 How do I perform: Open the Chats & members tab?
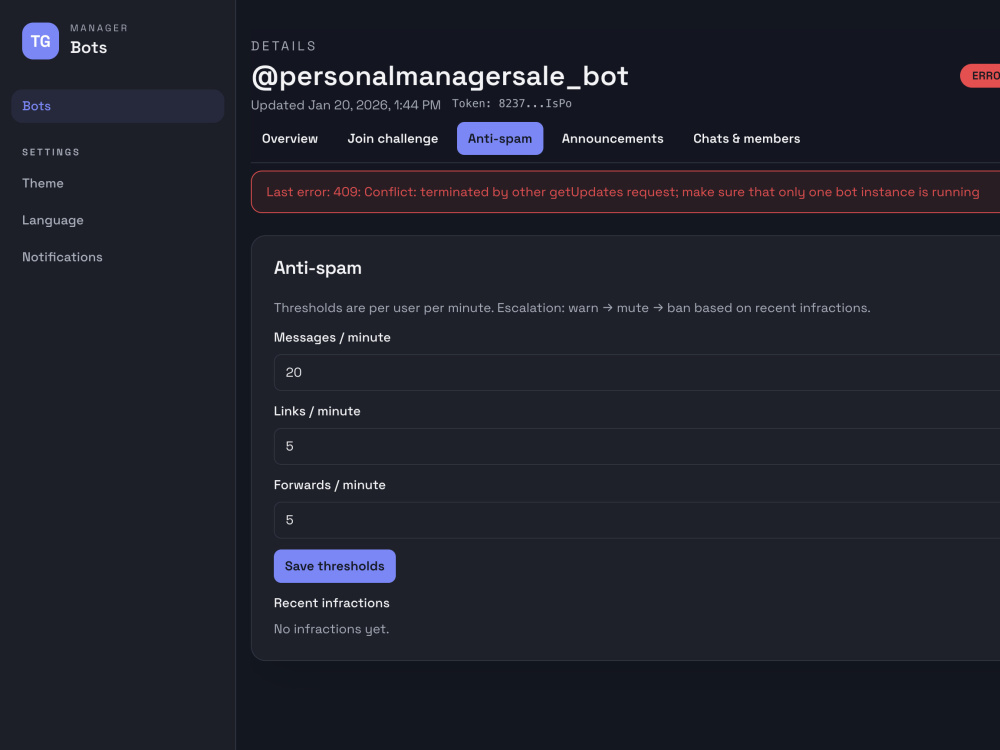pyautogui.click(x=746, y=138)
